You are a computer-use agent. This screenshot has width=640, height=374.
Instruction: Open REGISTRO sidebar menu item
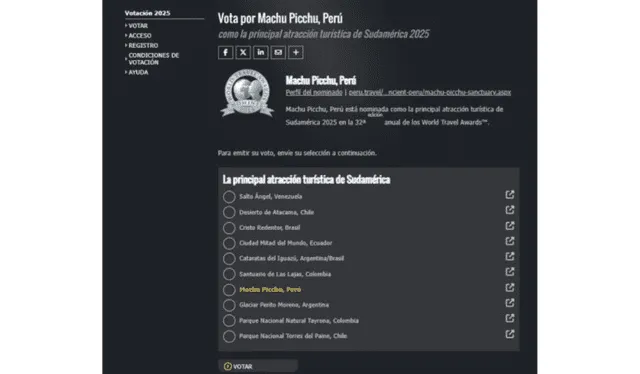pos(143,45)
